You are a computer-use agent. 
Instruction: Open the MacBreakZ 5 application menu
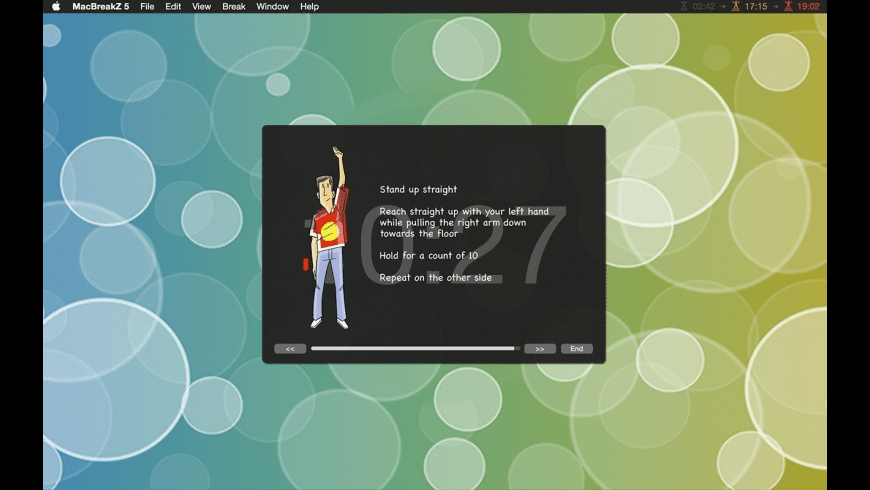(100, 7)
